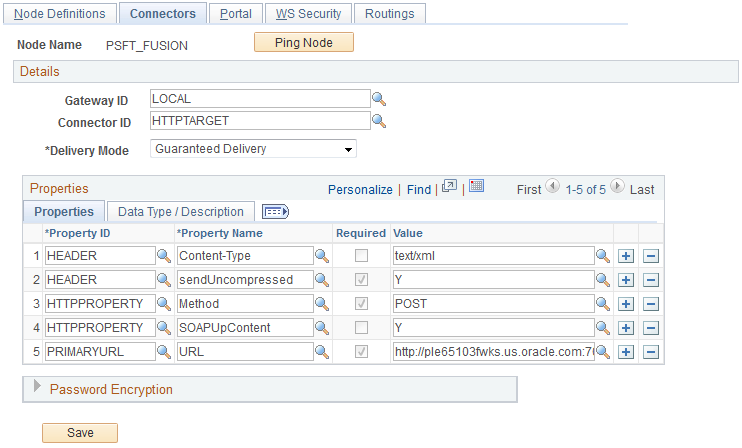Open the Portal tab

[236, 14]
